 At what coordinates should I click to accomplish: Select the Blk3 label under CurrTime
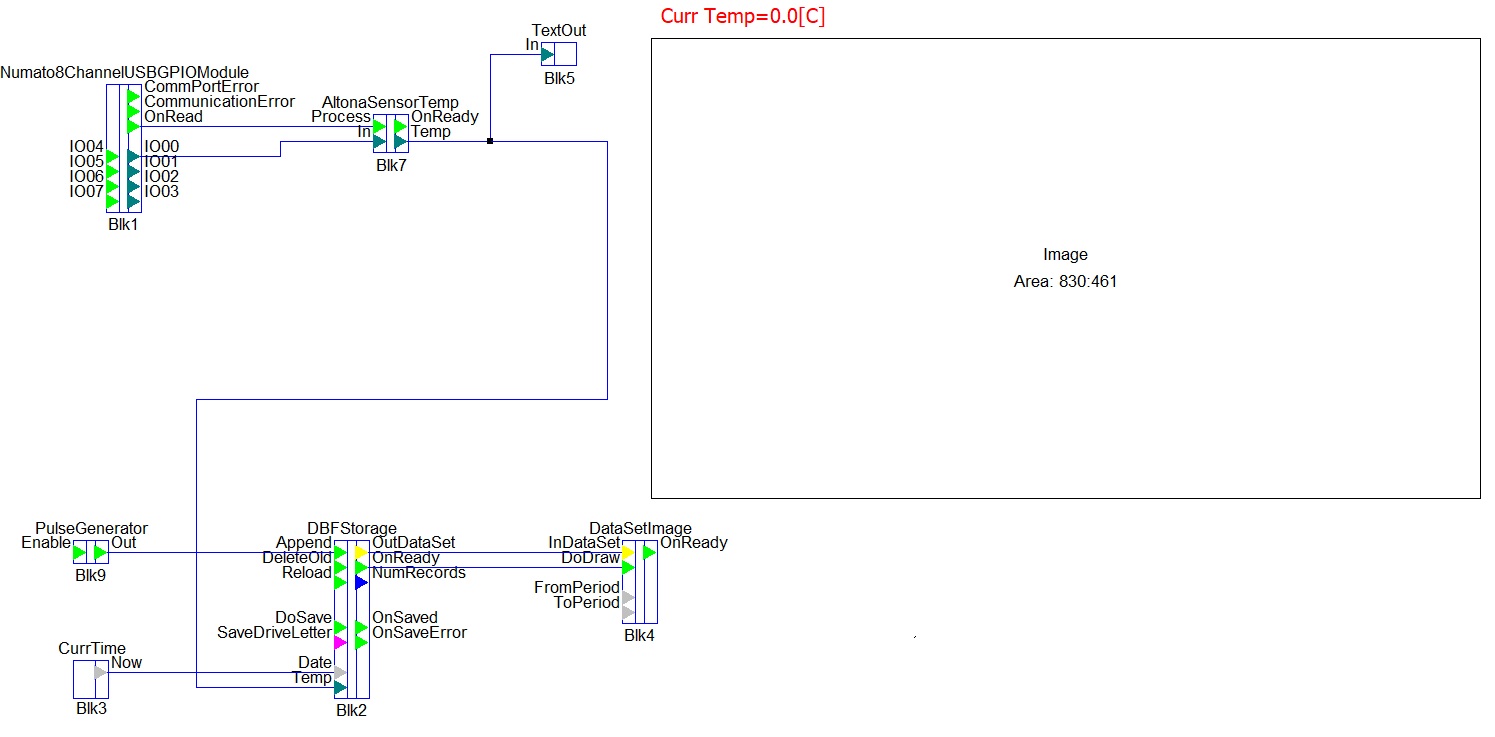click(x=90, y=709)
